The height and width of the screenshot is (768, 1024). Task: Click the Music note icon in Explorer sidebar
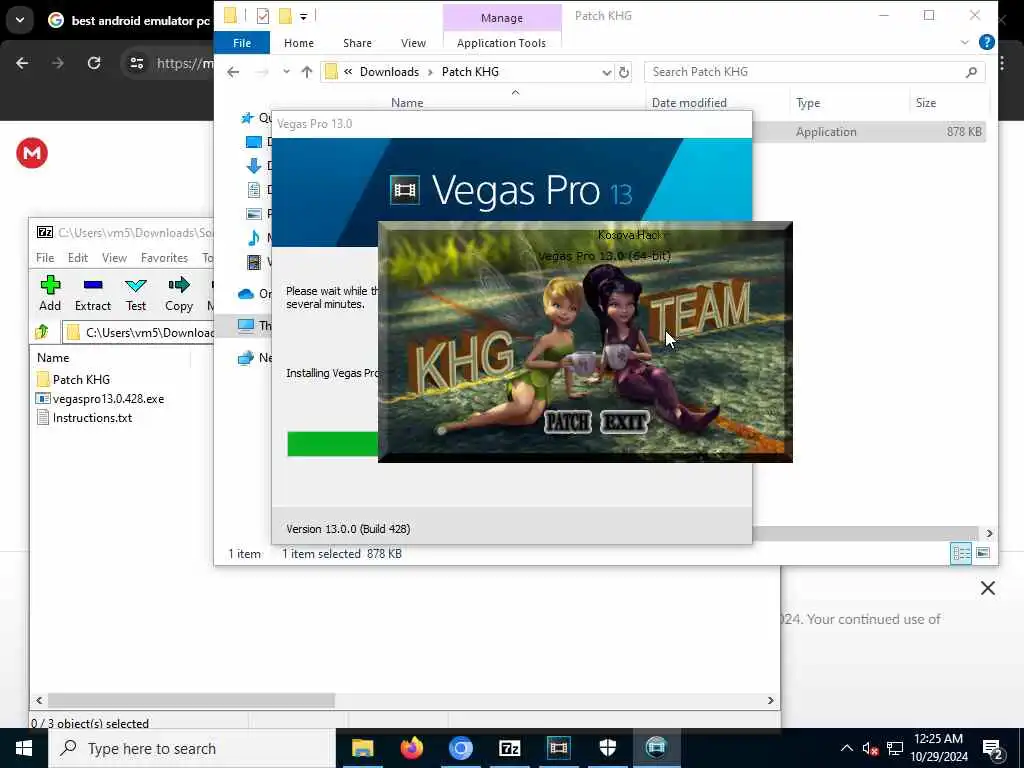coord(254,238)
